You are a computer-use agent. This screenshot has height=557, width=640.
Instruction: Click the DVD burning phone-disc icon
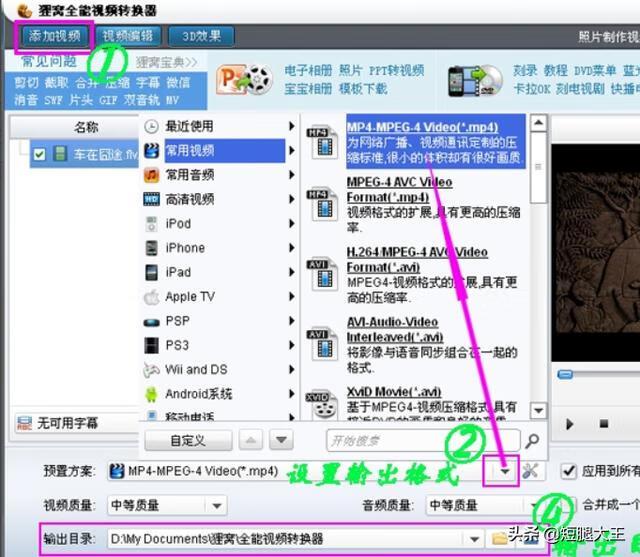point(475,80)
